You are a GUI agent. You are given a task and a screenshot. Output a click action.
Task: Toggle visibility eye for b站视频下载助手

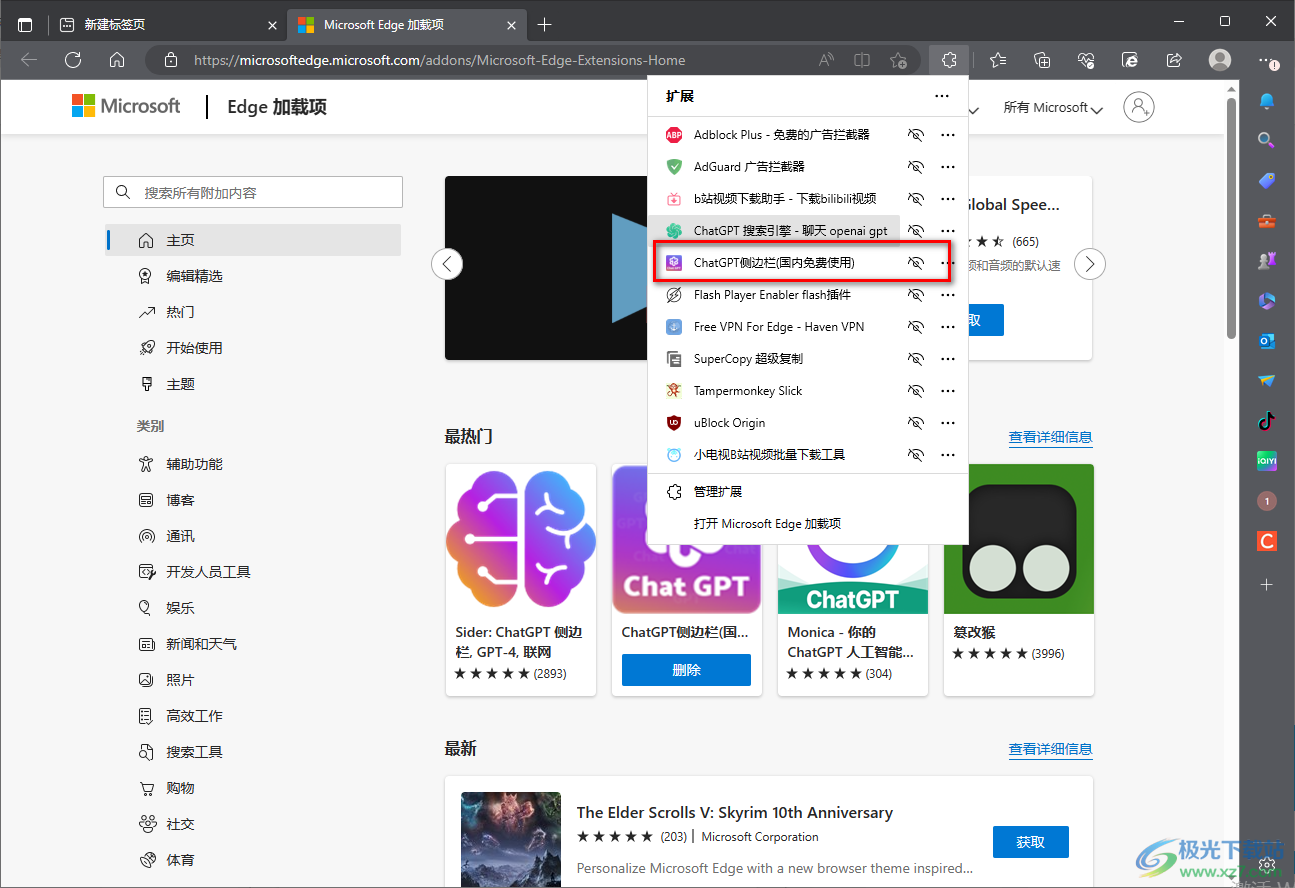[915, 199]
